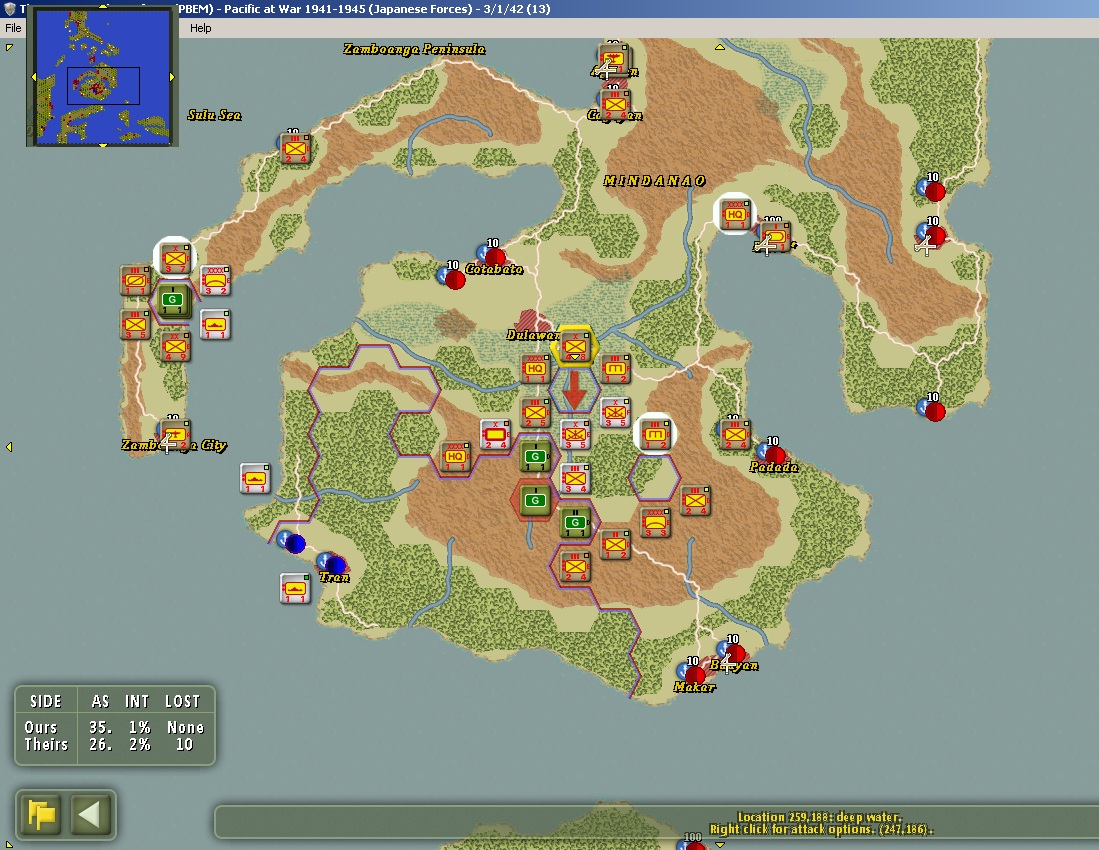Click the 'Ours' row in combat panel
Image resolution: width=1099 pixels, height=850 pixels.
click(114, 727)
